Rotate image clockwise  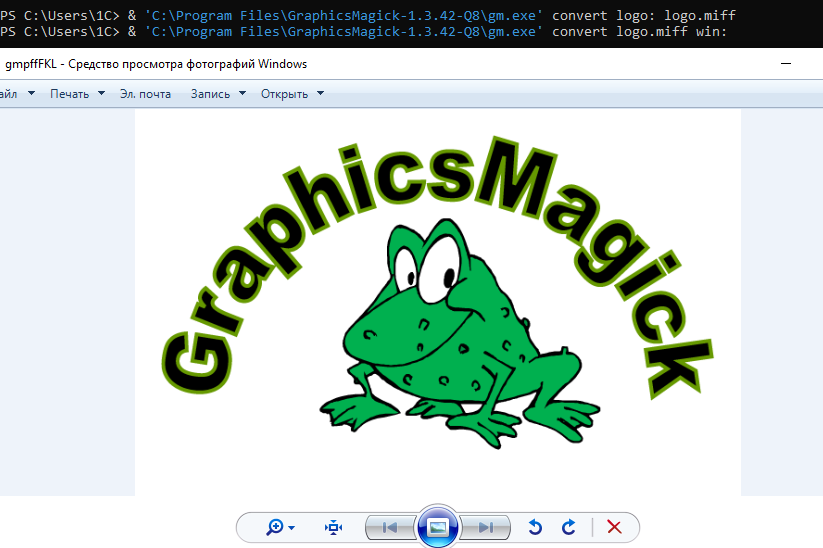tap(568, 526)
